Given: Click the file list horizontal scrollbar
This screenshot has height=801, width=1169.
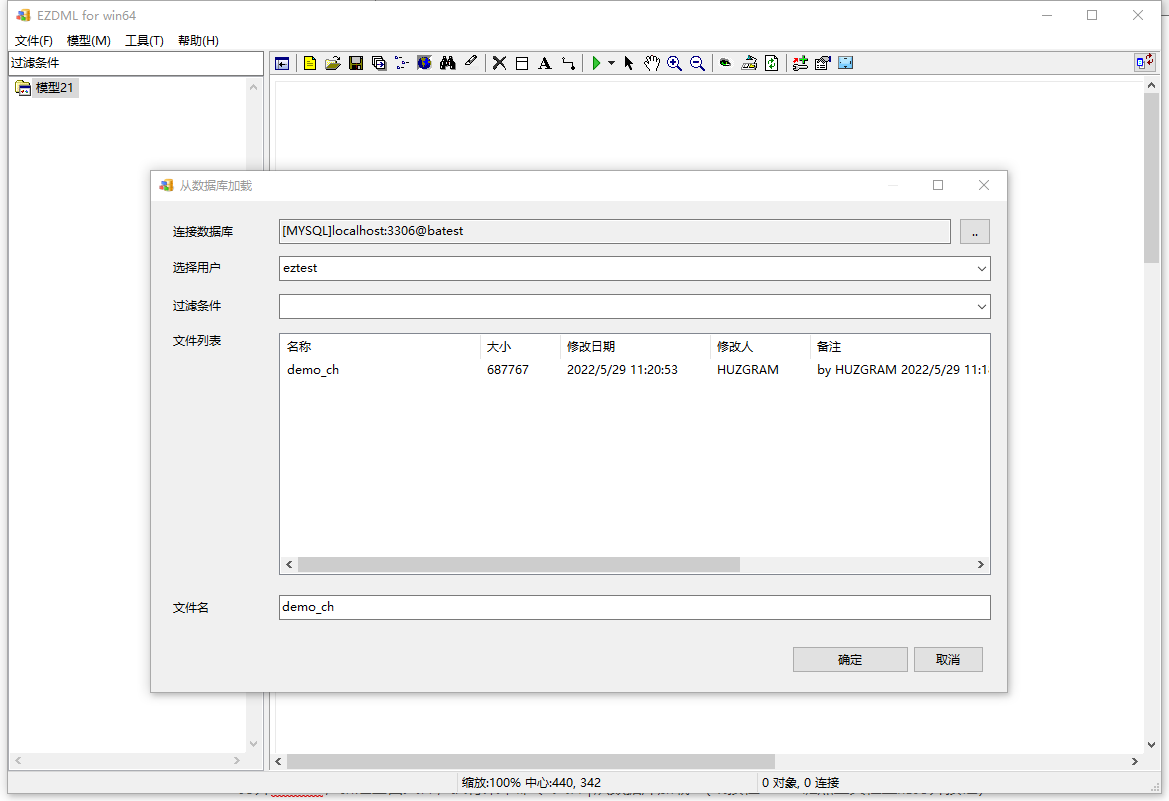Looking at the screenshot, I should [518, 565].
